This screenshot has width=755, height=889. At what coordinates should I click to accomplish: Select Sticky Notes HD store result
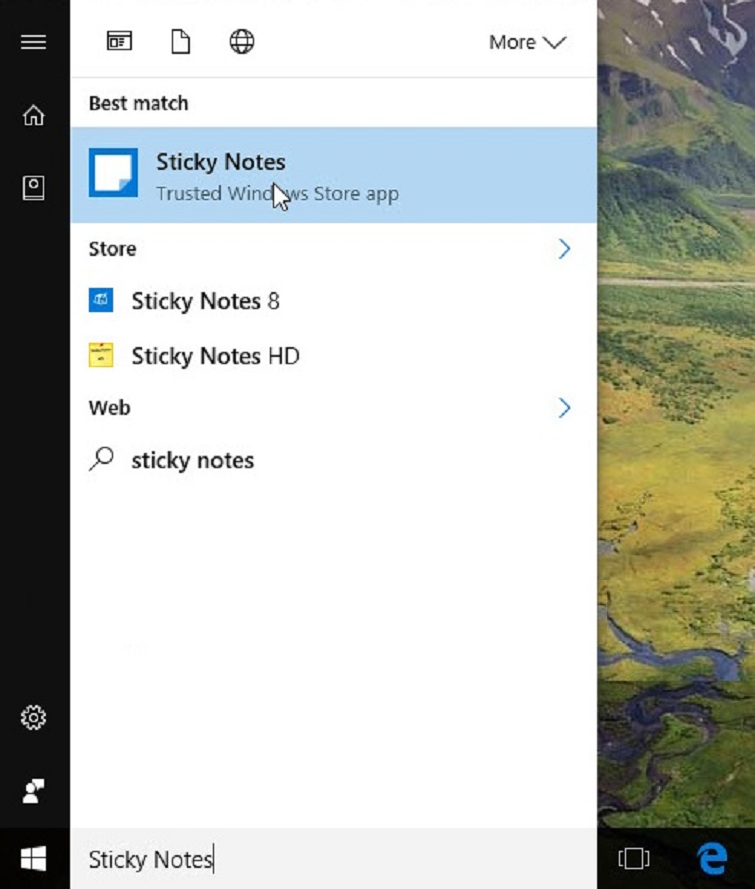tap(215, 356)
